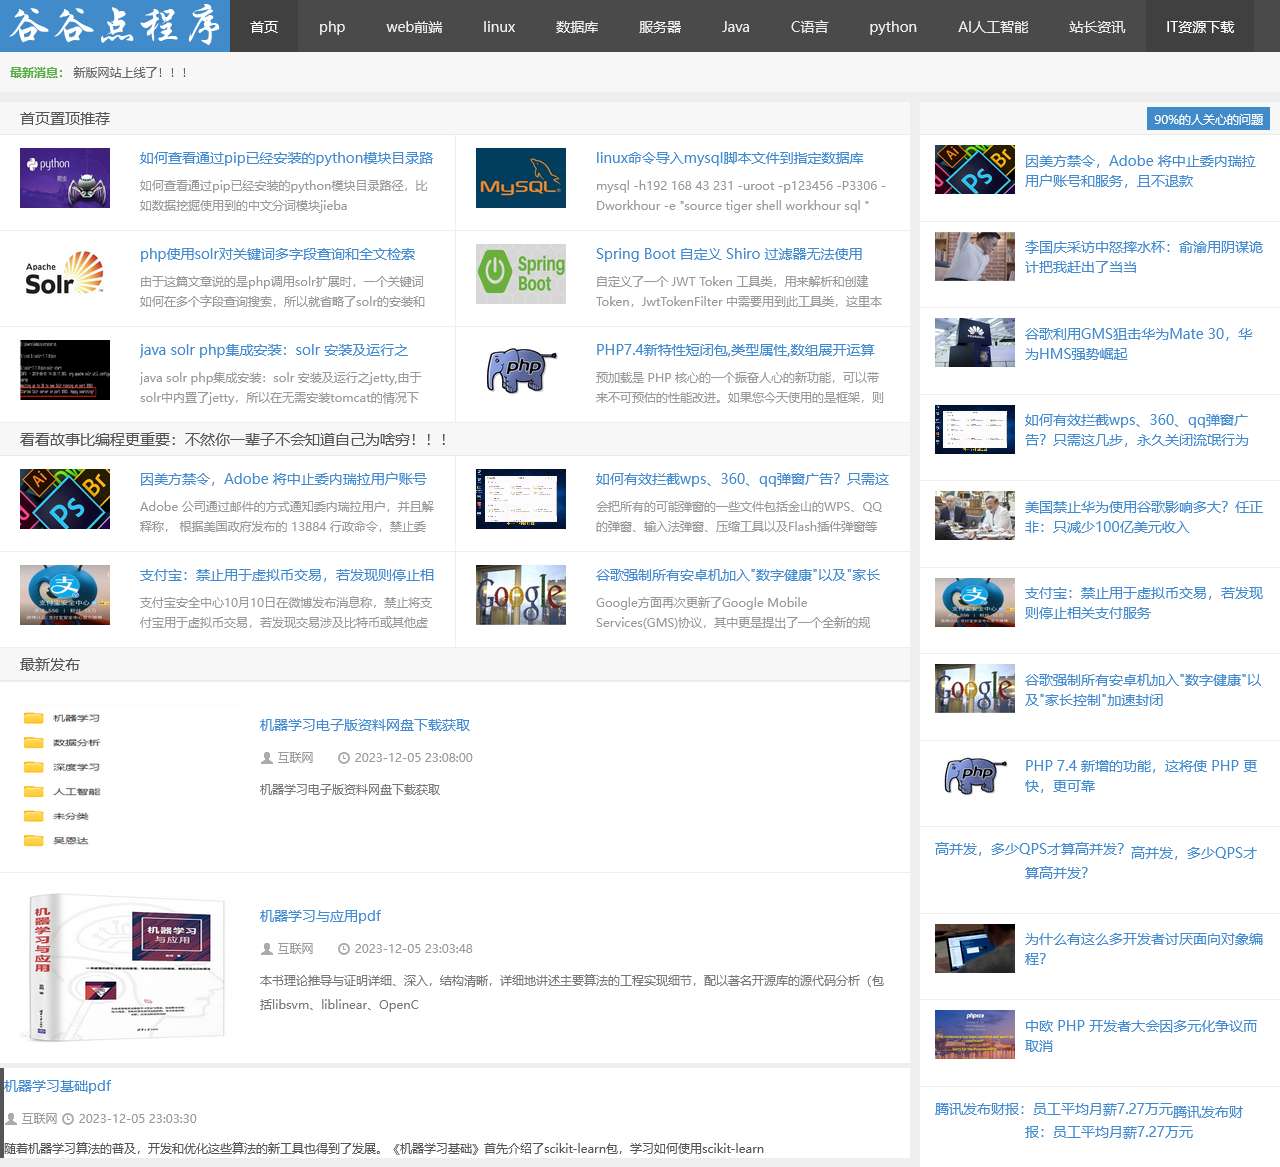Image resolution: width=1280 pixels, height=1167 pixels.
Task: Click the Adobe PS icon in sidebar
Action: [x=974, y=169]
